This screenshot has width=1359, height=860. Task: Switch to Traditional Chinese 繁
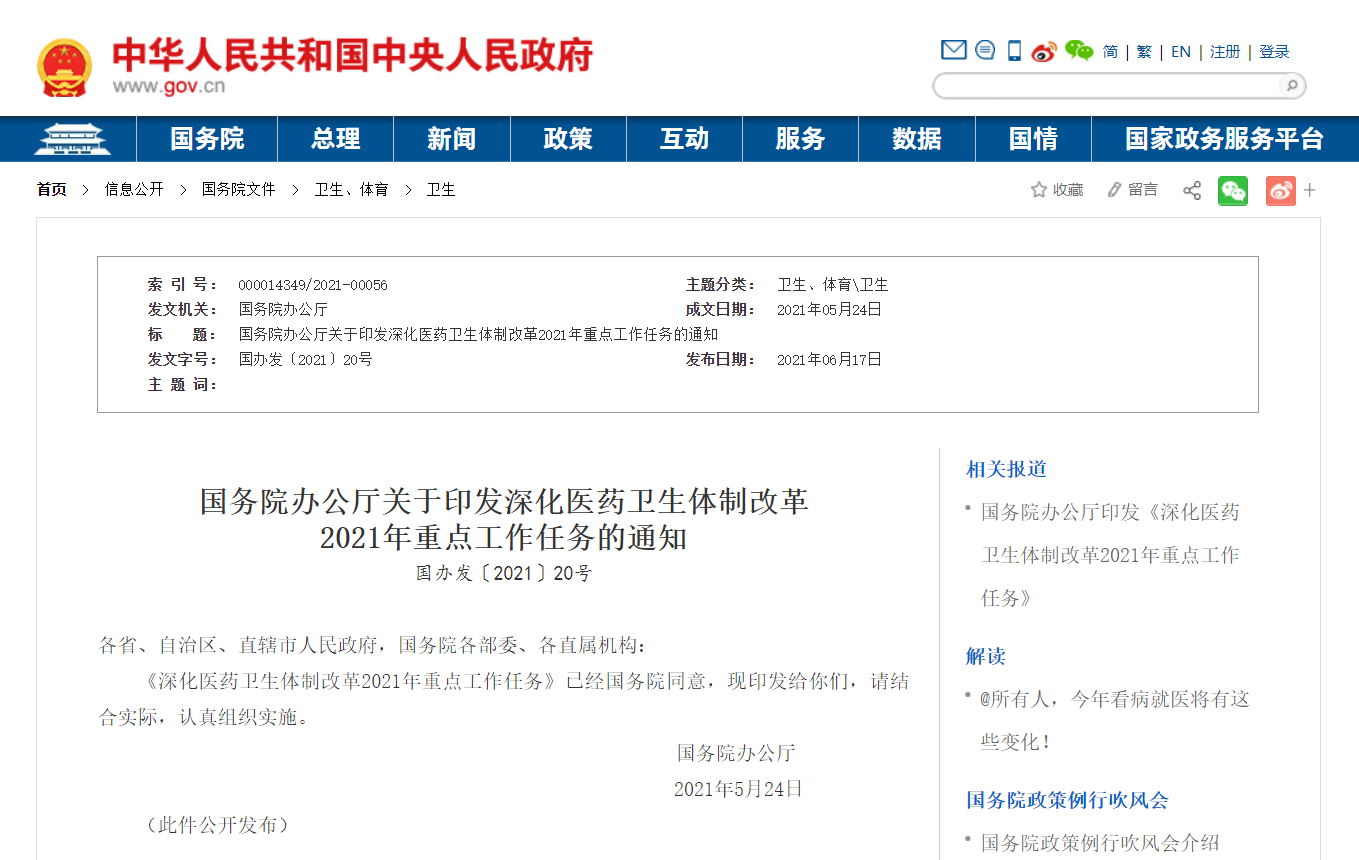click(1144, 52)
